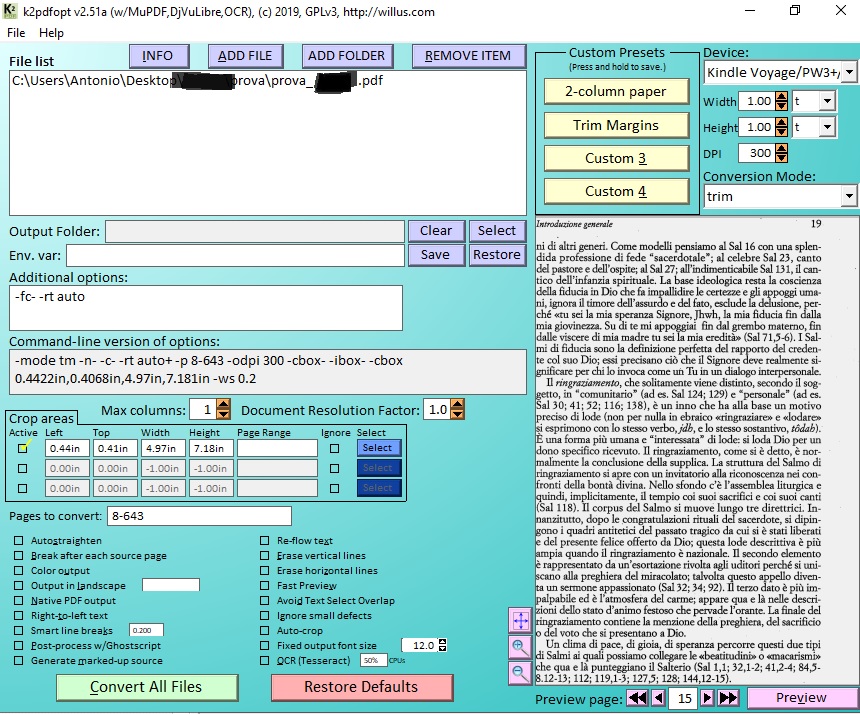The image size is (860, 714).
Task: Click the Additional options text box
Action: tap(206, 308)
